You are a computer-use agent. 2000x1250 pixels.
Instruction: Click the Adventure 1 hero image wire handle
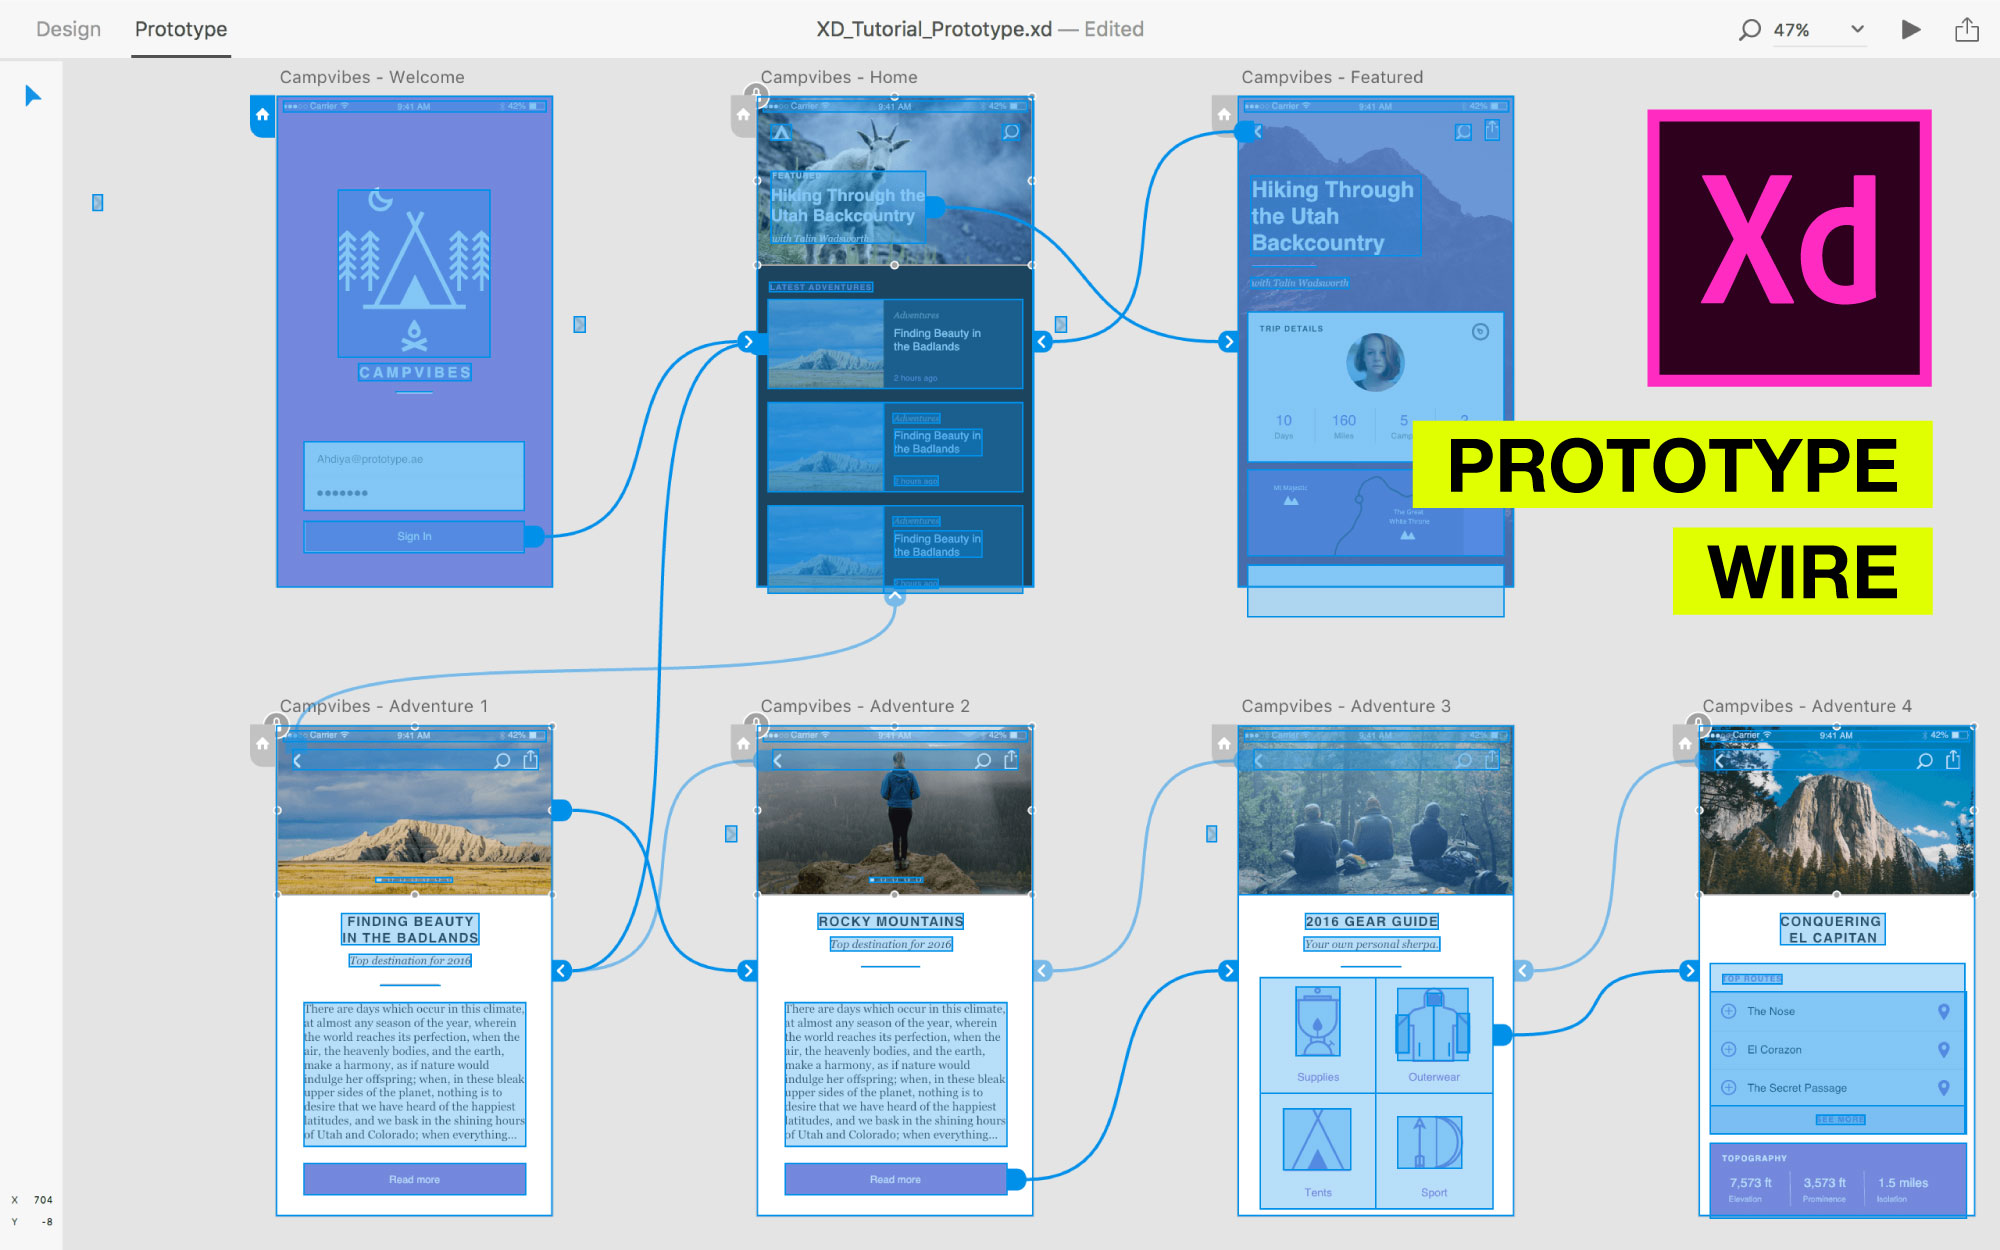tap(562, 810)
